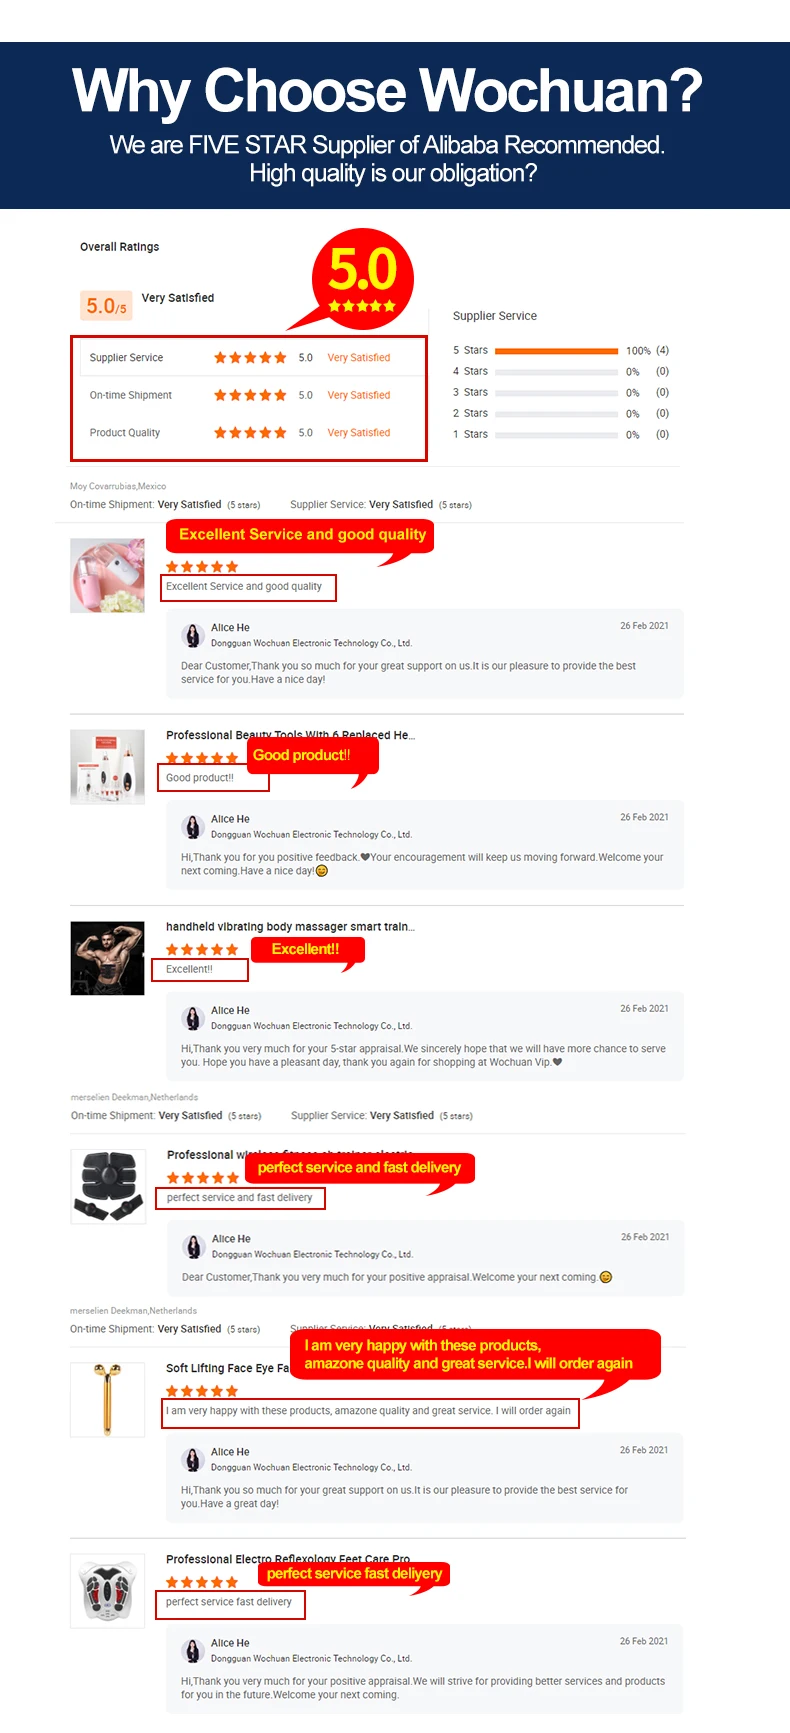790x1733 pixels.
Task: Click the 4 Stars rating row
Action: coord(561,371)
